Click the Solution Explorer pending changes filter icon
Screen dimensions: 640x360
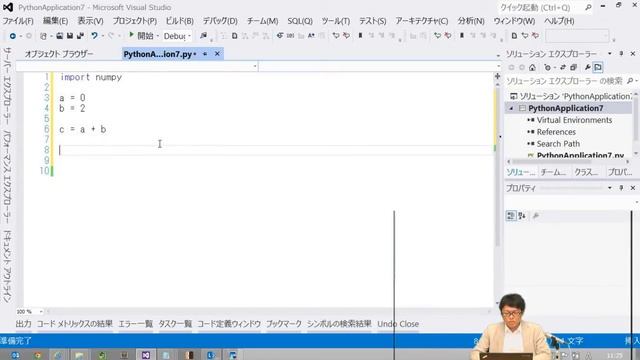coord(547,67)
